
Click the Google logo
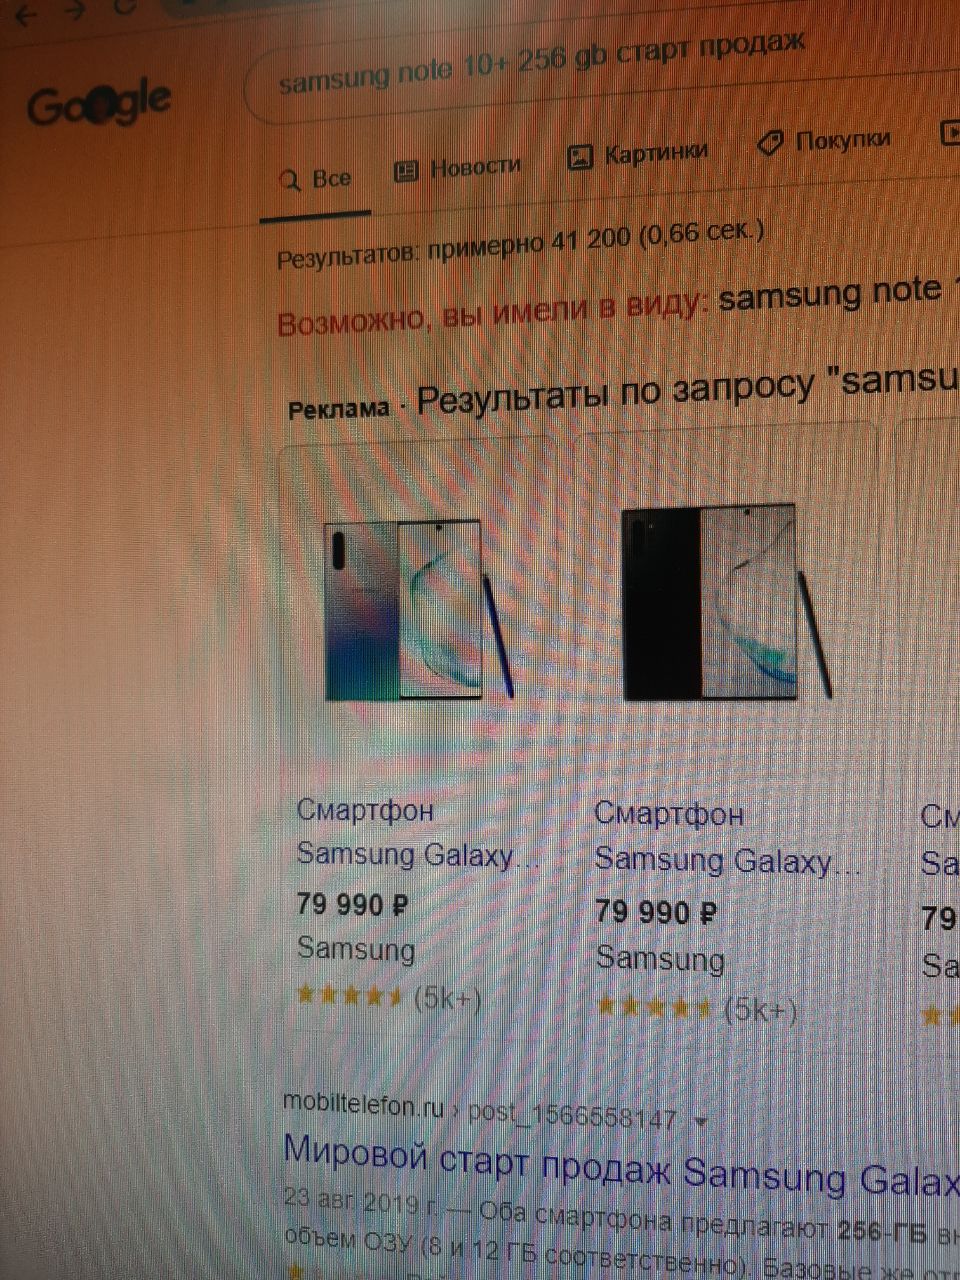pyautogui.click(x=98, y=104)
